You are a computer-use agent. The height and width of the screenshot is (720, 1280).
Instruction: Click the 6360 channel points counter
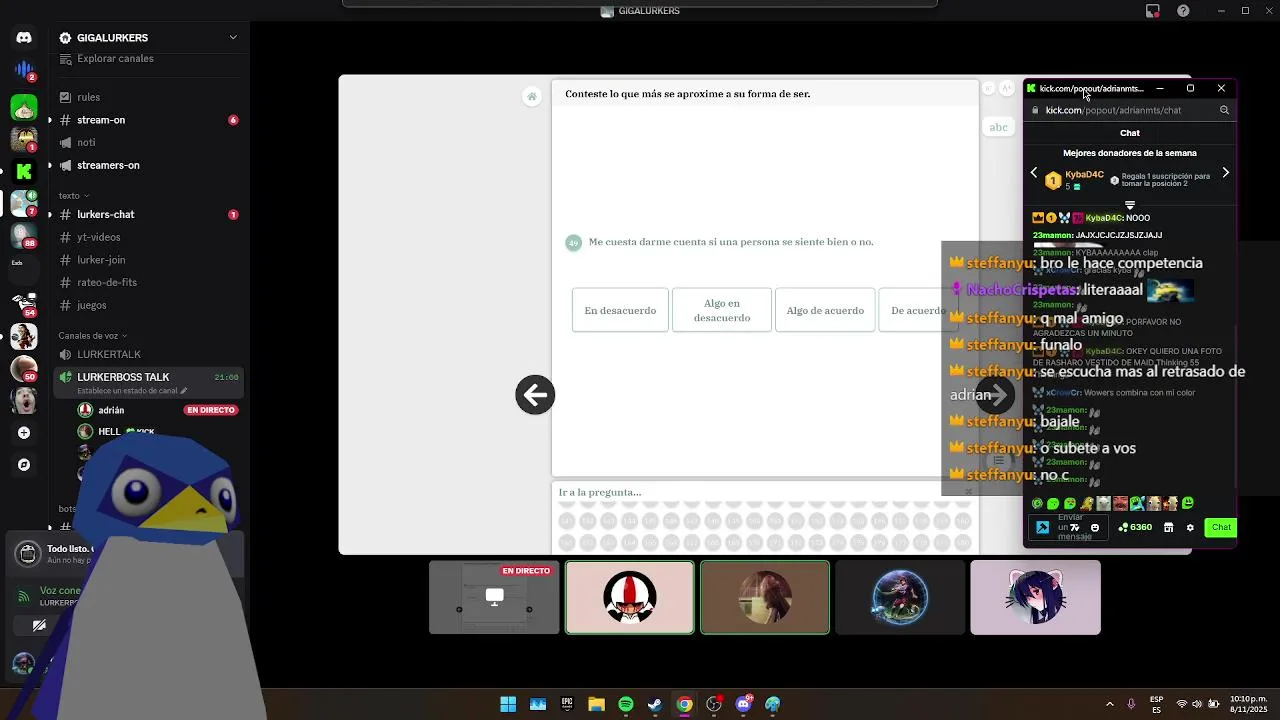(x=1135, y=527)
